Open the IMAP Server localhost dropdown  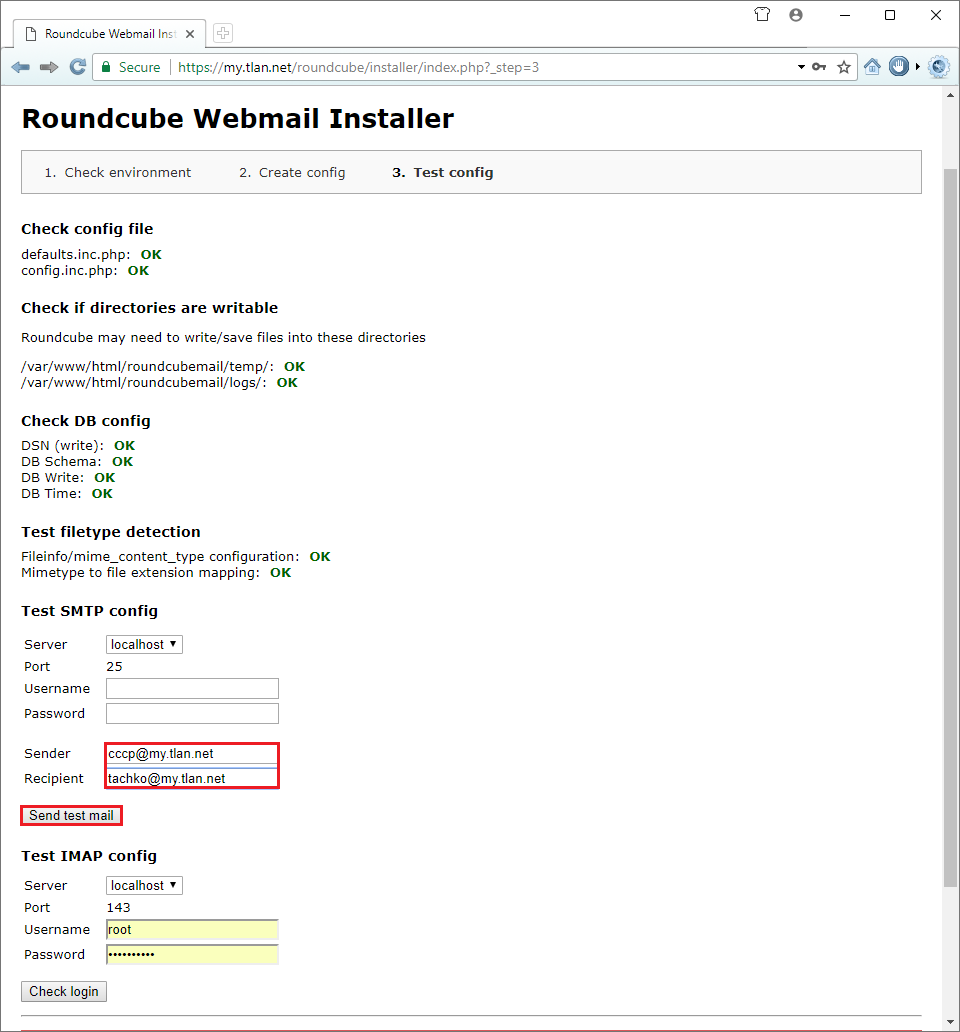pyautogui.click(x=144, y=885)
